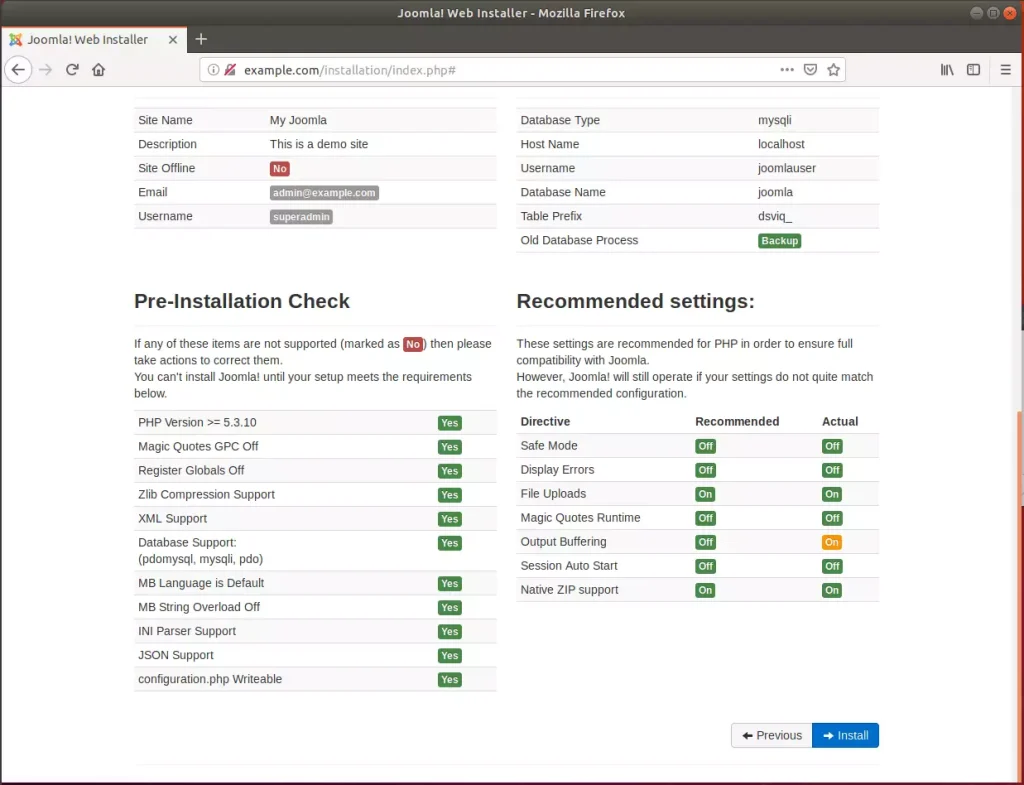Click the INI Parser Support label
This screenshot has width=1024, height=785.
(187, 631)
